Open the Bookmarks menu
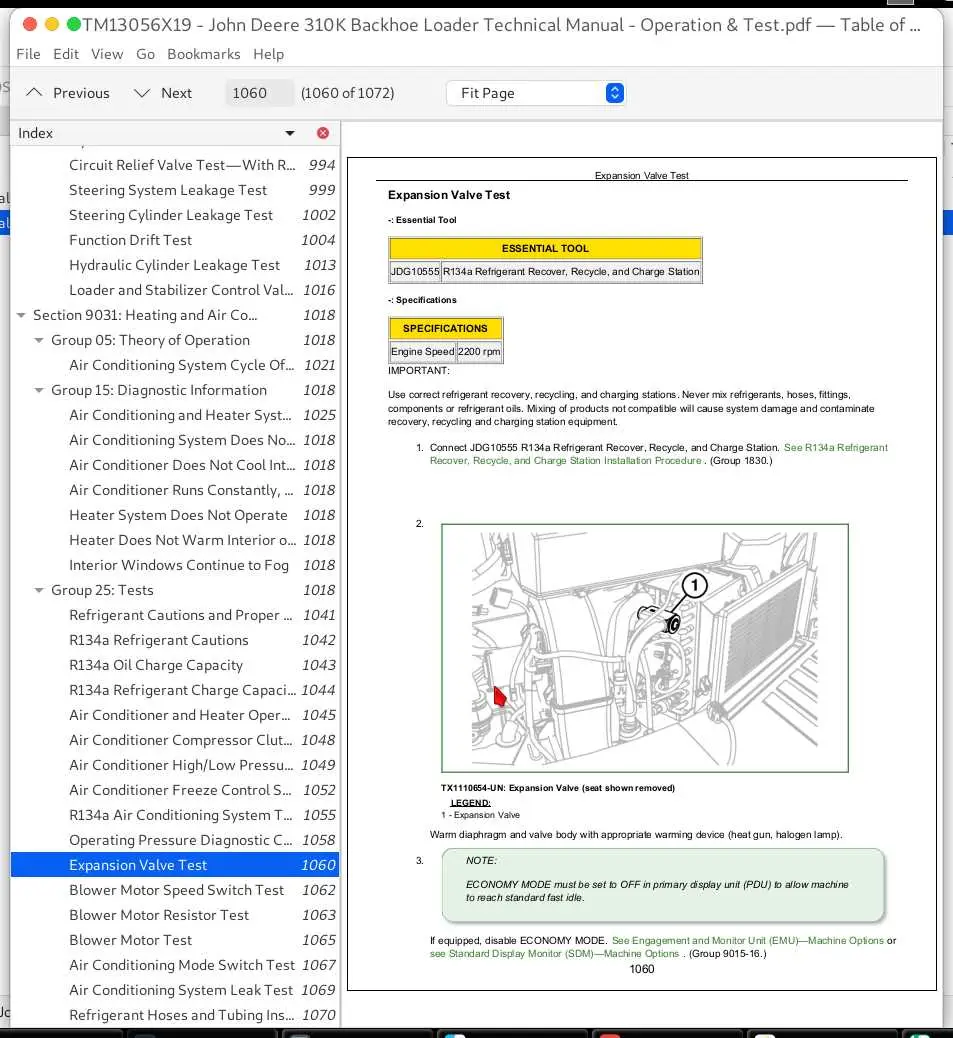 [x=204, y=54]
